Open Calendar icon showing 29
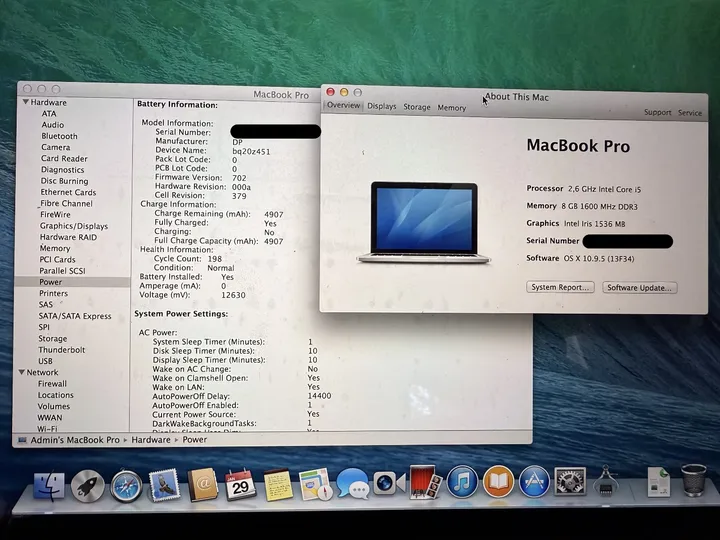720x540 pixels. coord(240,484)
